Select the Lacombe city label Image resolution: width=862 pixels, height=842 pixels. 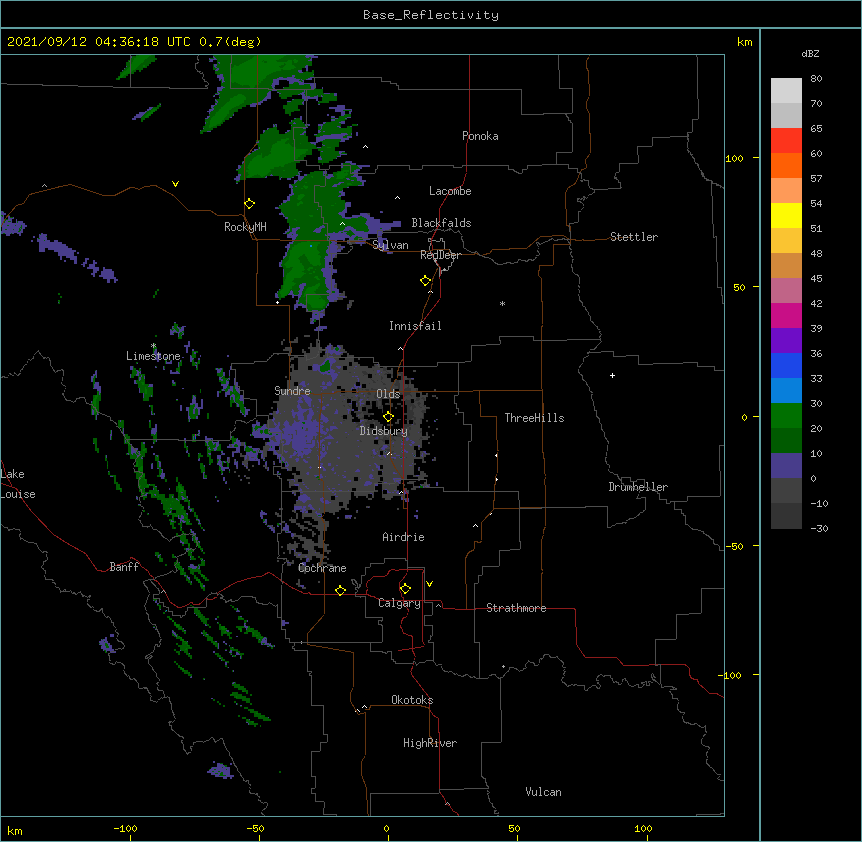click(450, 191)
